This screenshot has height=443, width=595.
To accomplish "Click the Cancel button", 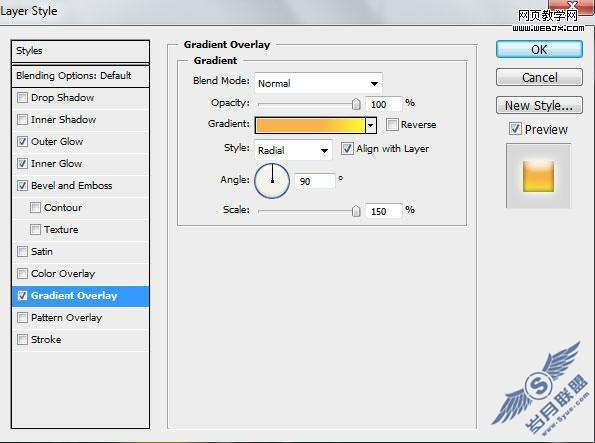I will click(x=539, y=77).
